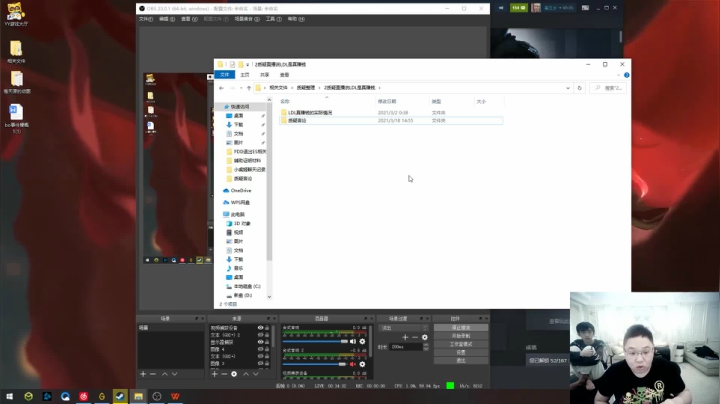Click 设置 button in OBS controls
Image resolution: width=720 pixels, height=404 pixels.
click(x=461, y=353)
